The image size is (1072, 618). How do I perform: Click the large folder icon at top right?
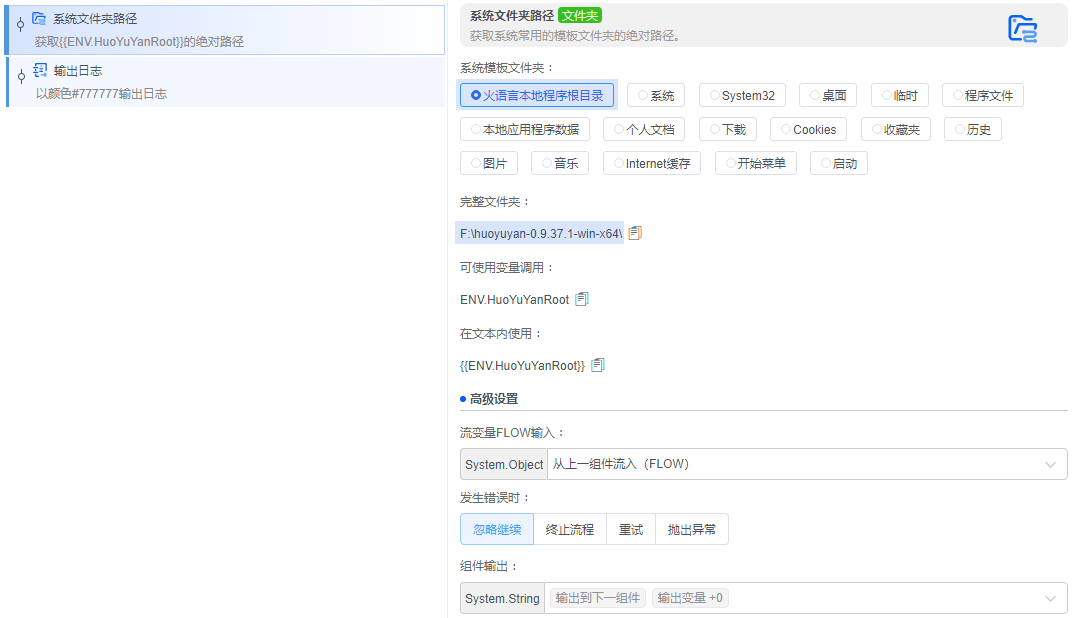[x=1022, y=30]
